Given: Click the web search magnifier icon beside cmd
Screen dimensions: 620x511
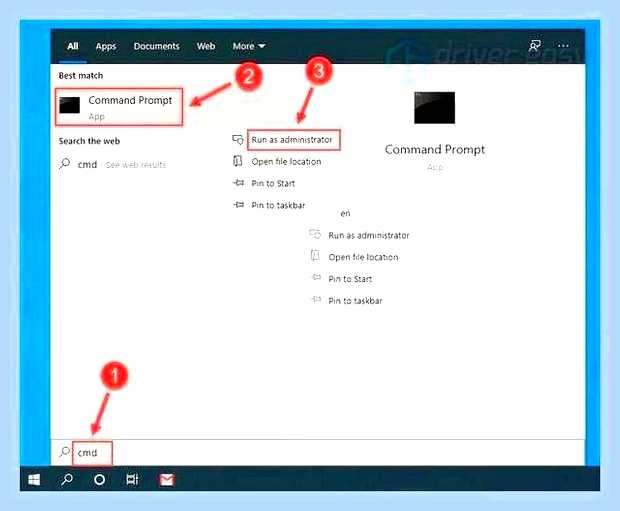Looking at the screenshot, I should pos(64,163).
